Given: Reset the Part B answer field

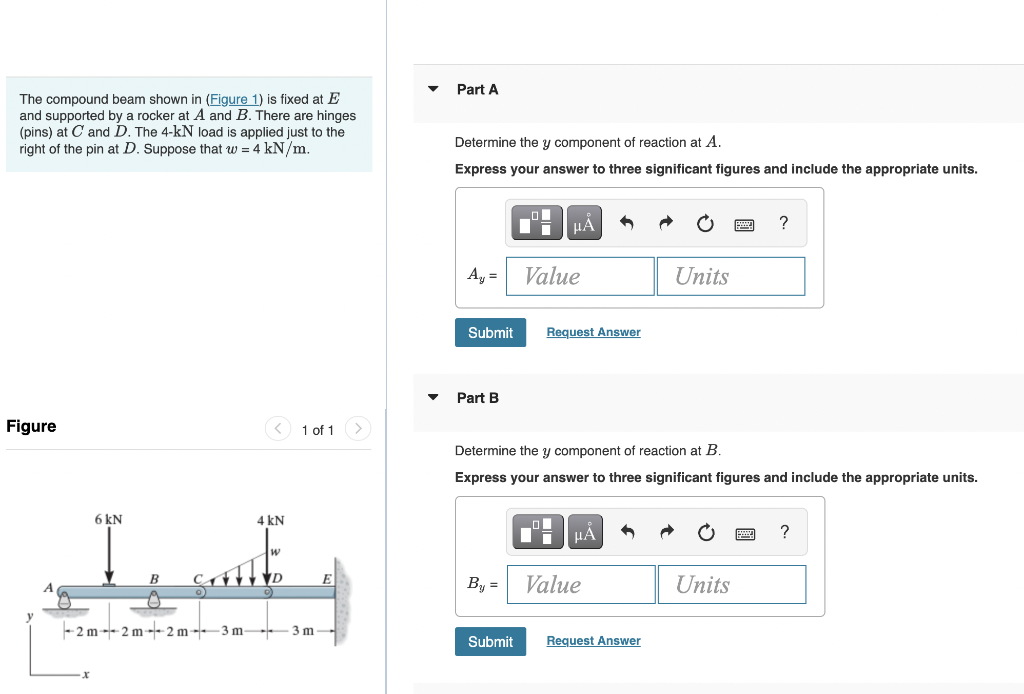Looking at the screenshot, I should point(705,531).
